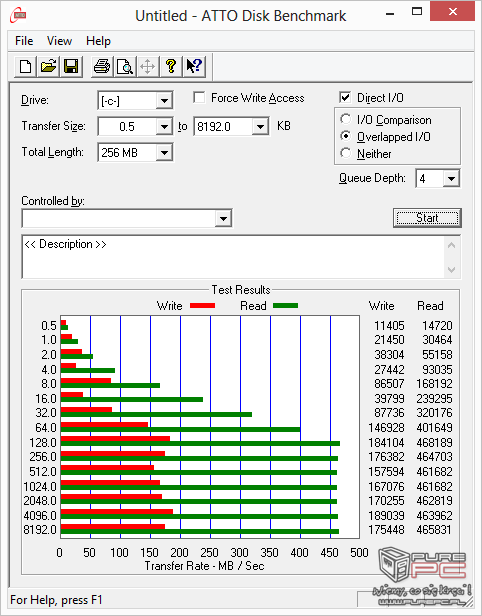Click the 8192.0 transfer size row label
The height and width of the screenshot is (616, 482).
(40, 530)
